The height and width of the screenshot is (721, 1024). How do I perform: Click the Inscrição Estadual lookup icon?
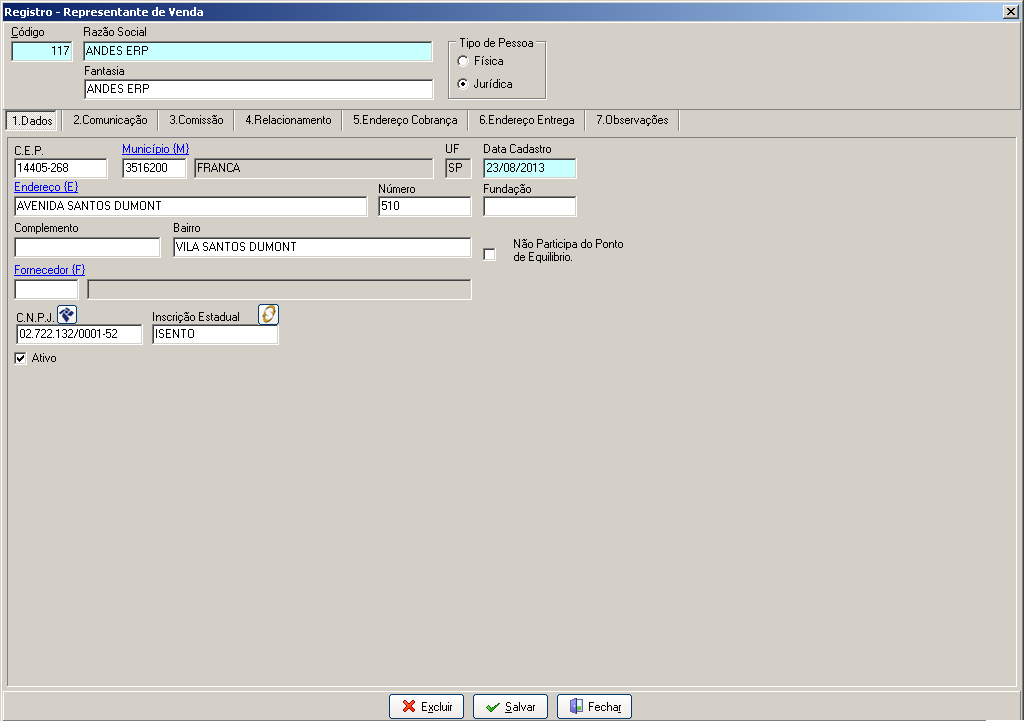(268, 315)
